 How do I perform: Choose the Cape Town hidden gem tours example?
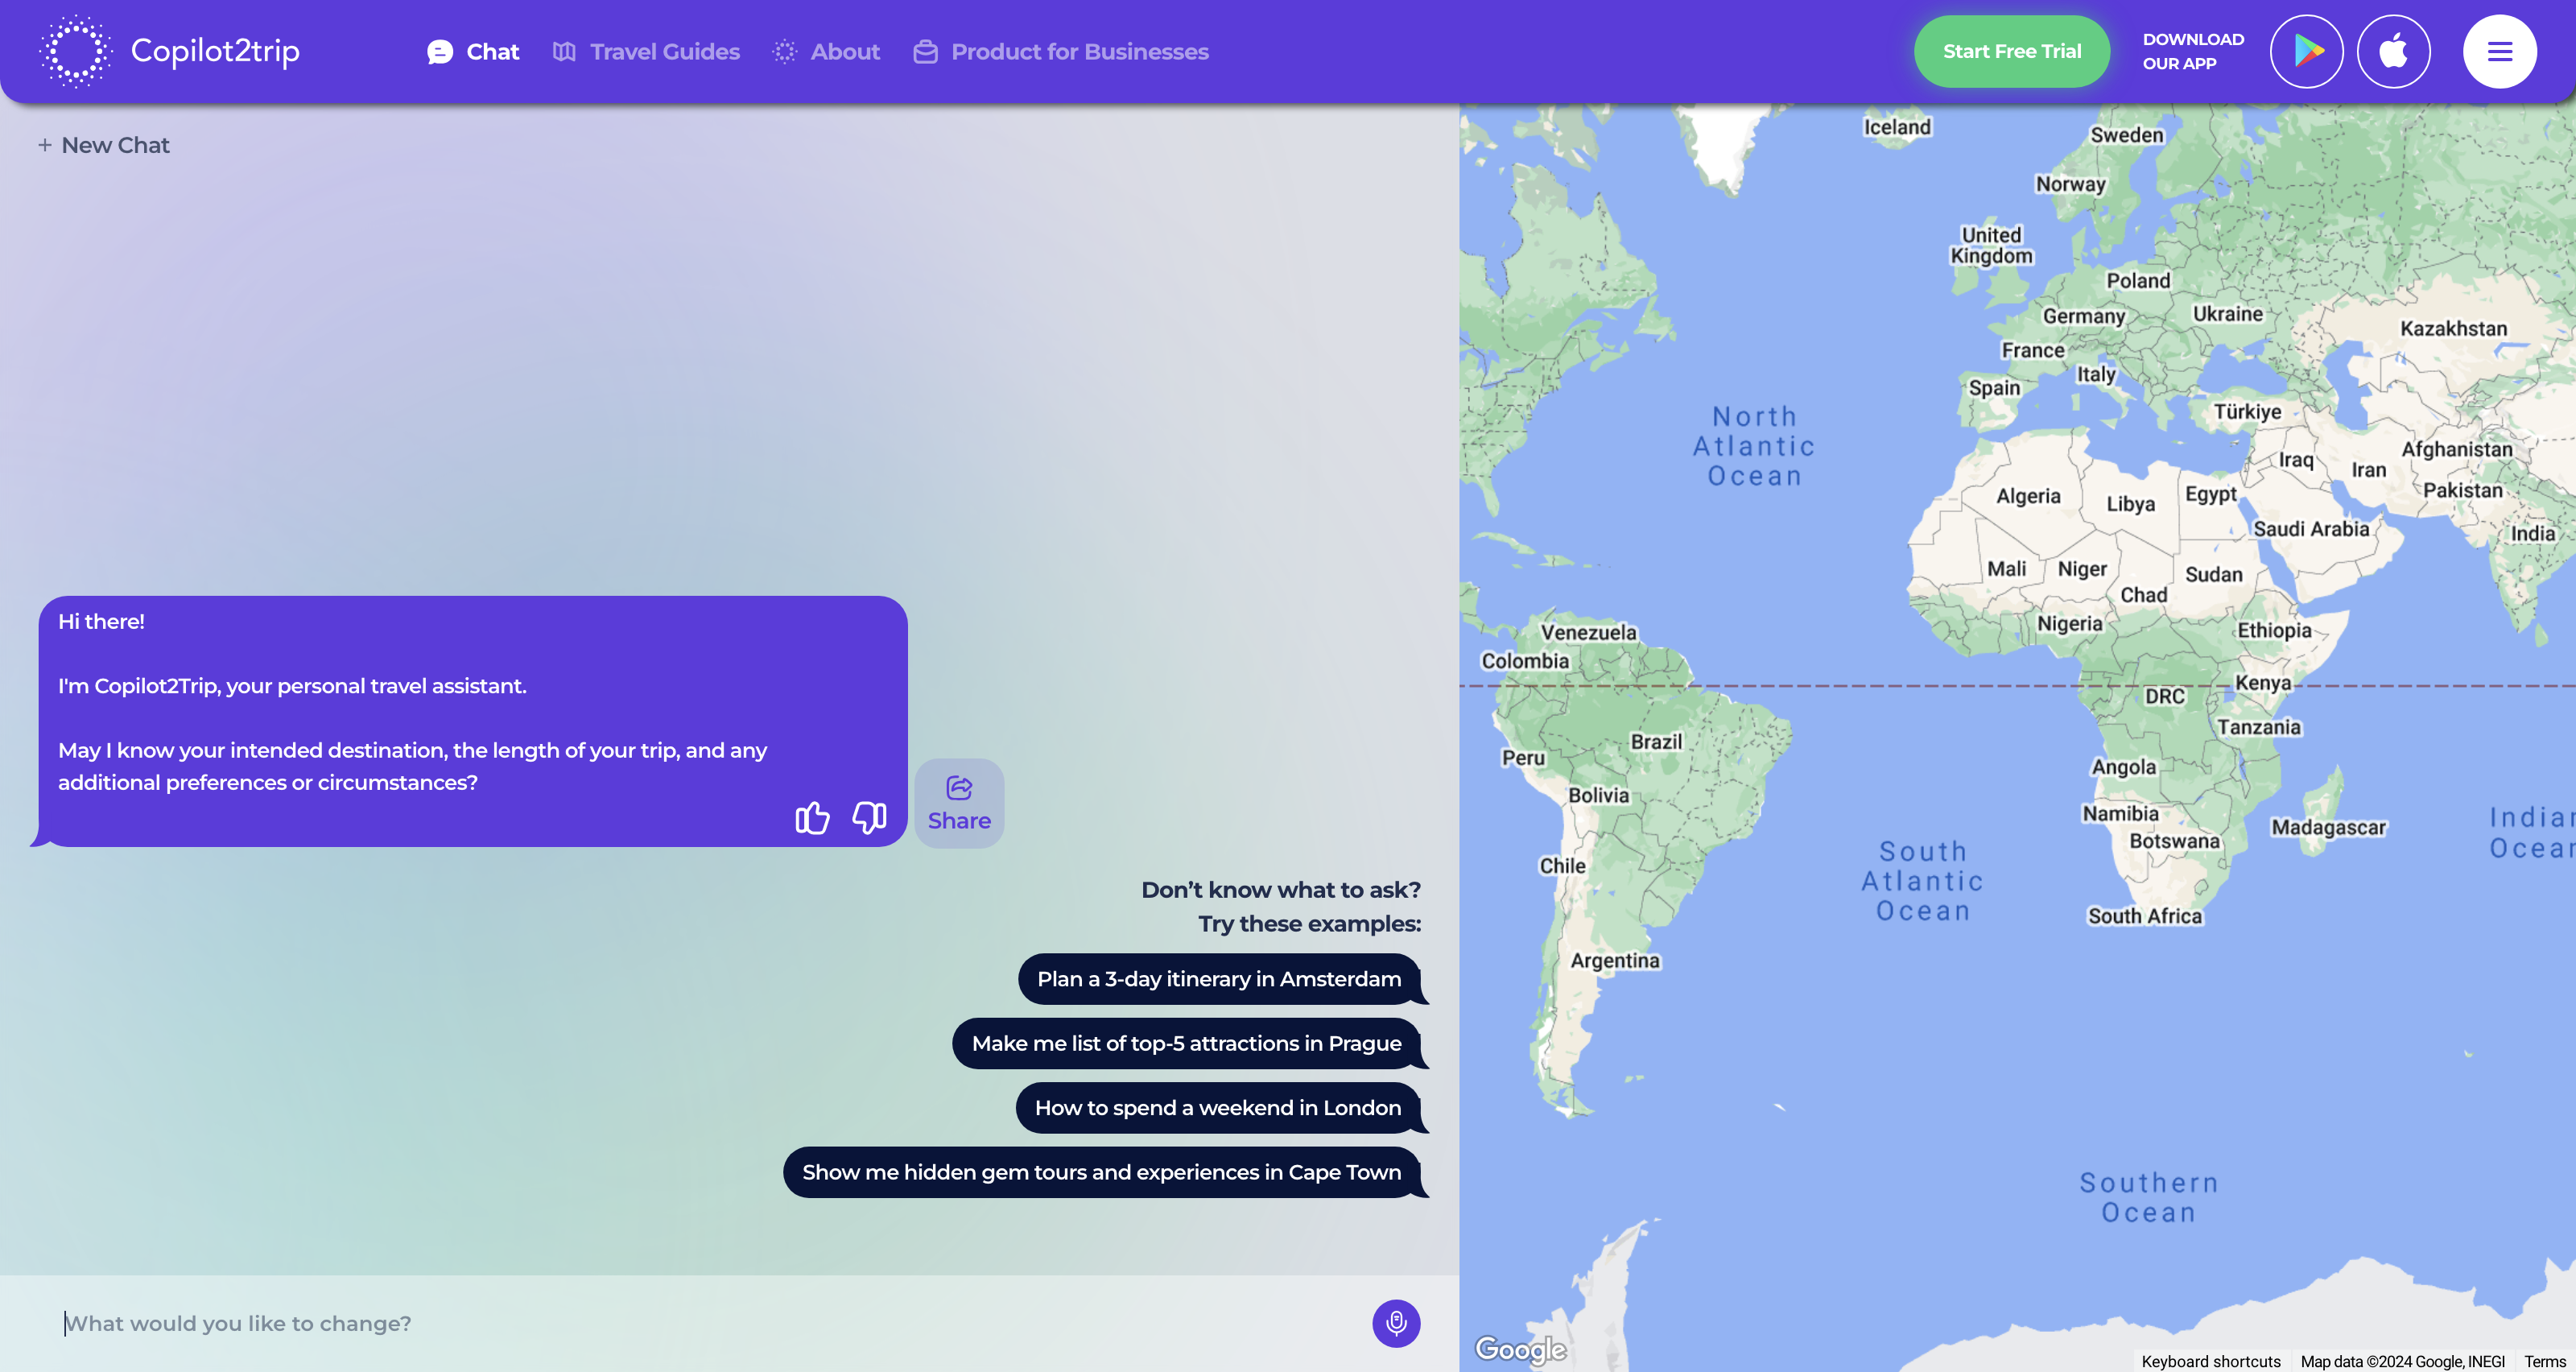click(1101, 1172)
